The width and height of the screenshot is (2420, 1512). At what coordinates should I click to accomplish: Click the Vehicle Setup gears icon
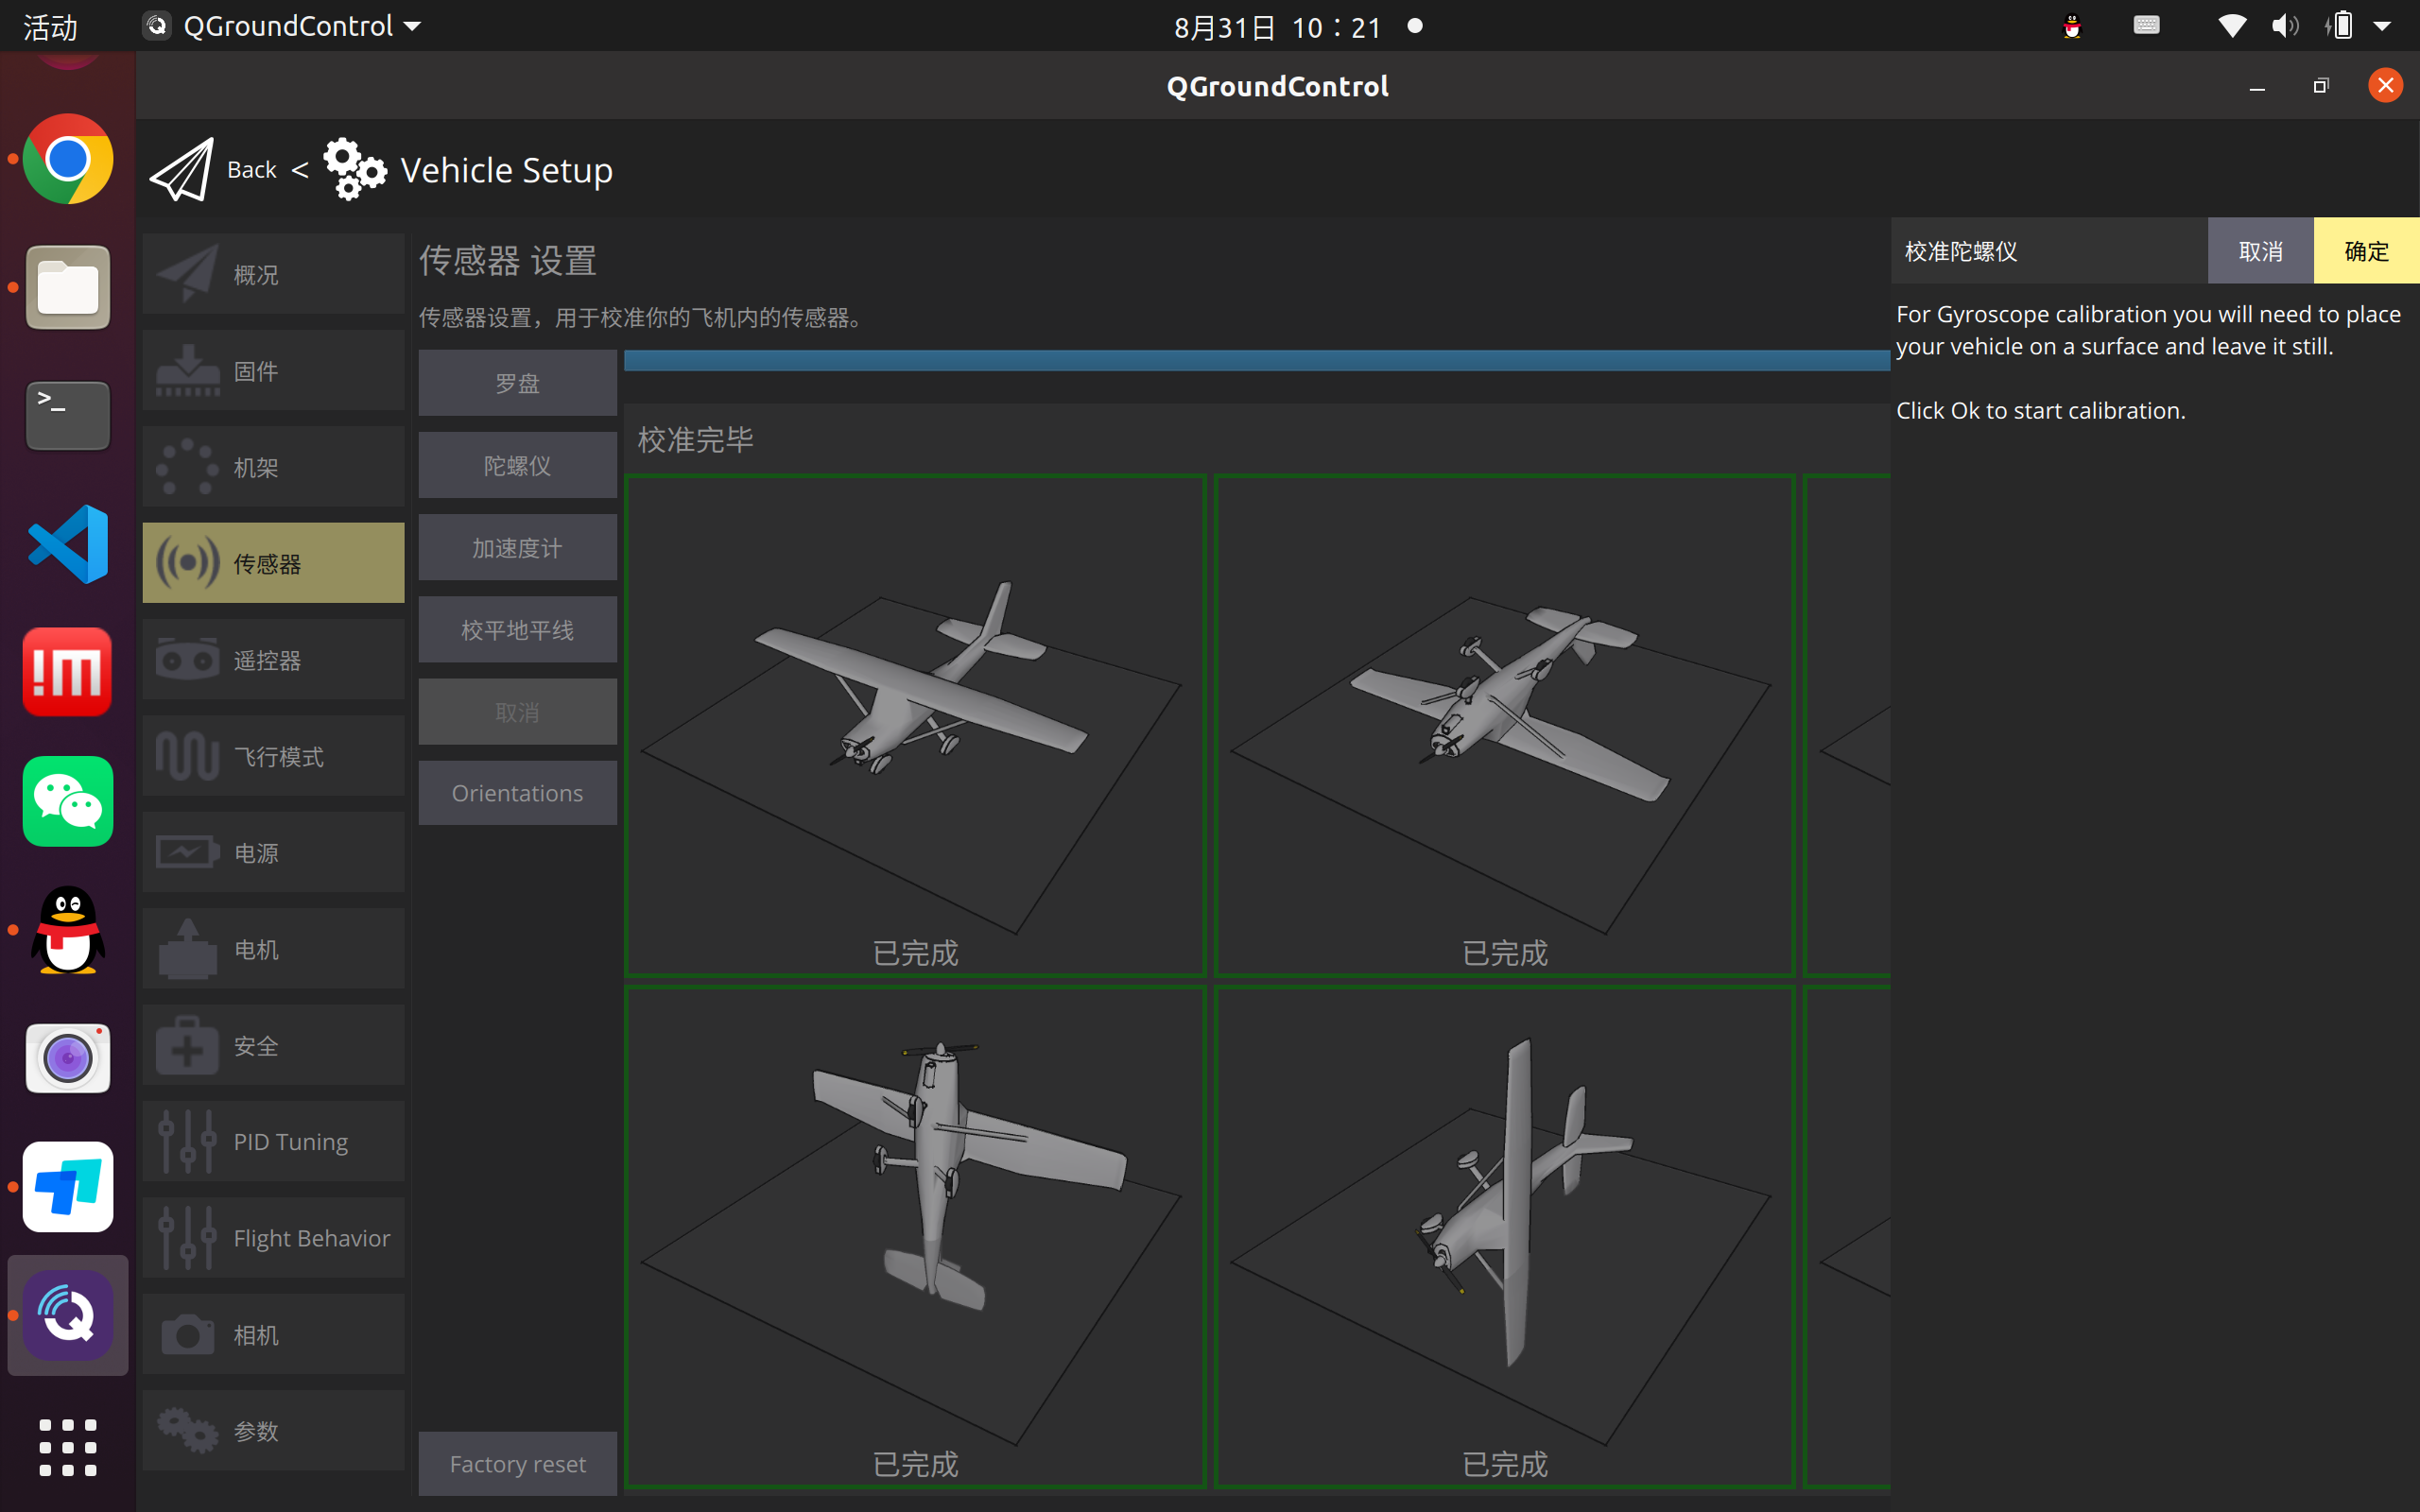point(354,170)
